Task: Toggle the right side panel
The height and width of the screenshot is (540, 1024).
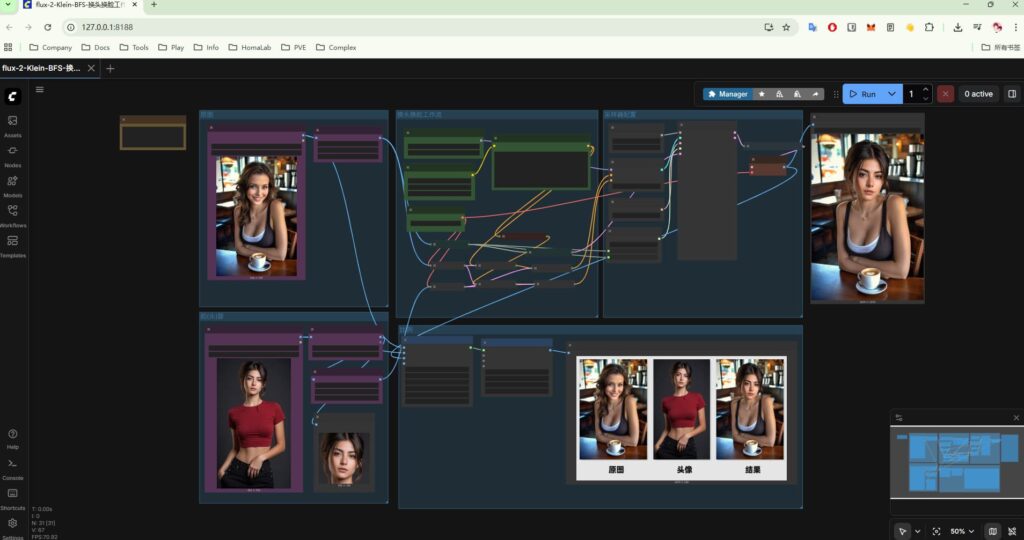Action: [x=1012, y=94]
